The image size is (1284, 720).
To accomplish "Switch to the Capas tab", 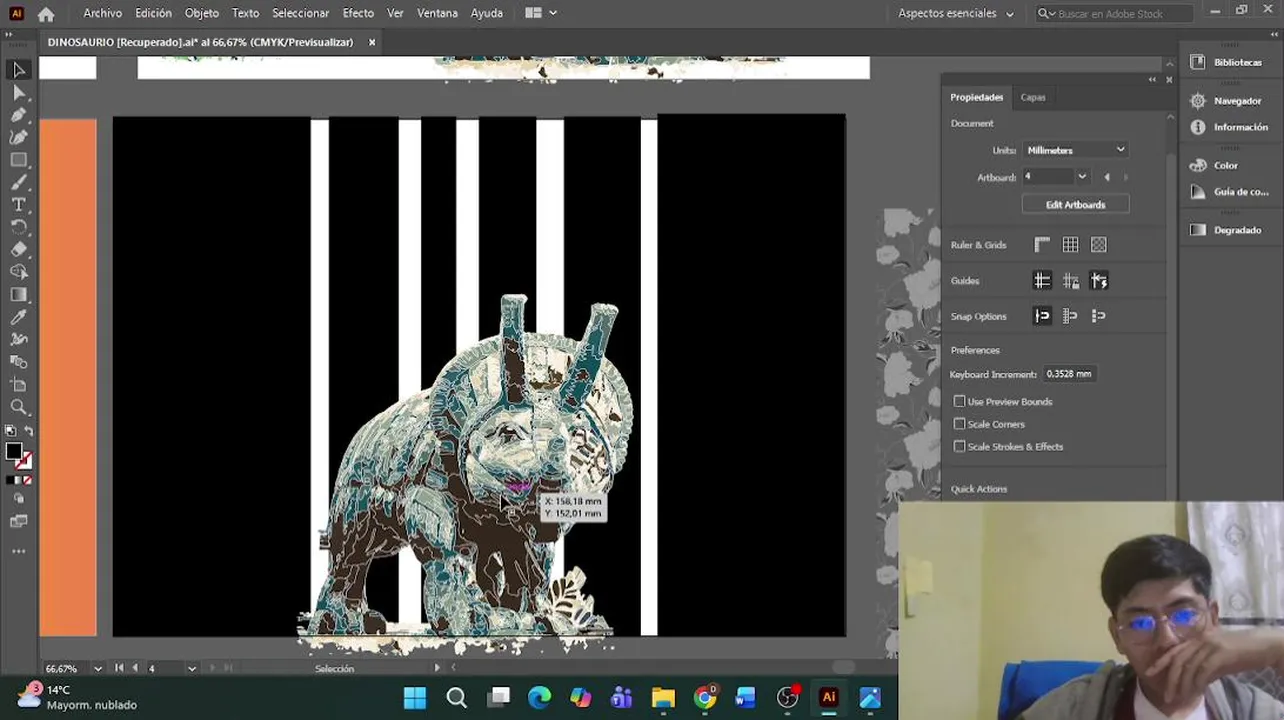I will pos(1033,97).
